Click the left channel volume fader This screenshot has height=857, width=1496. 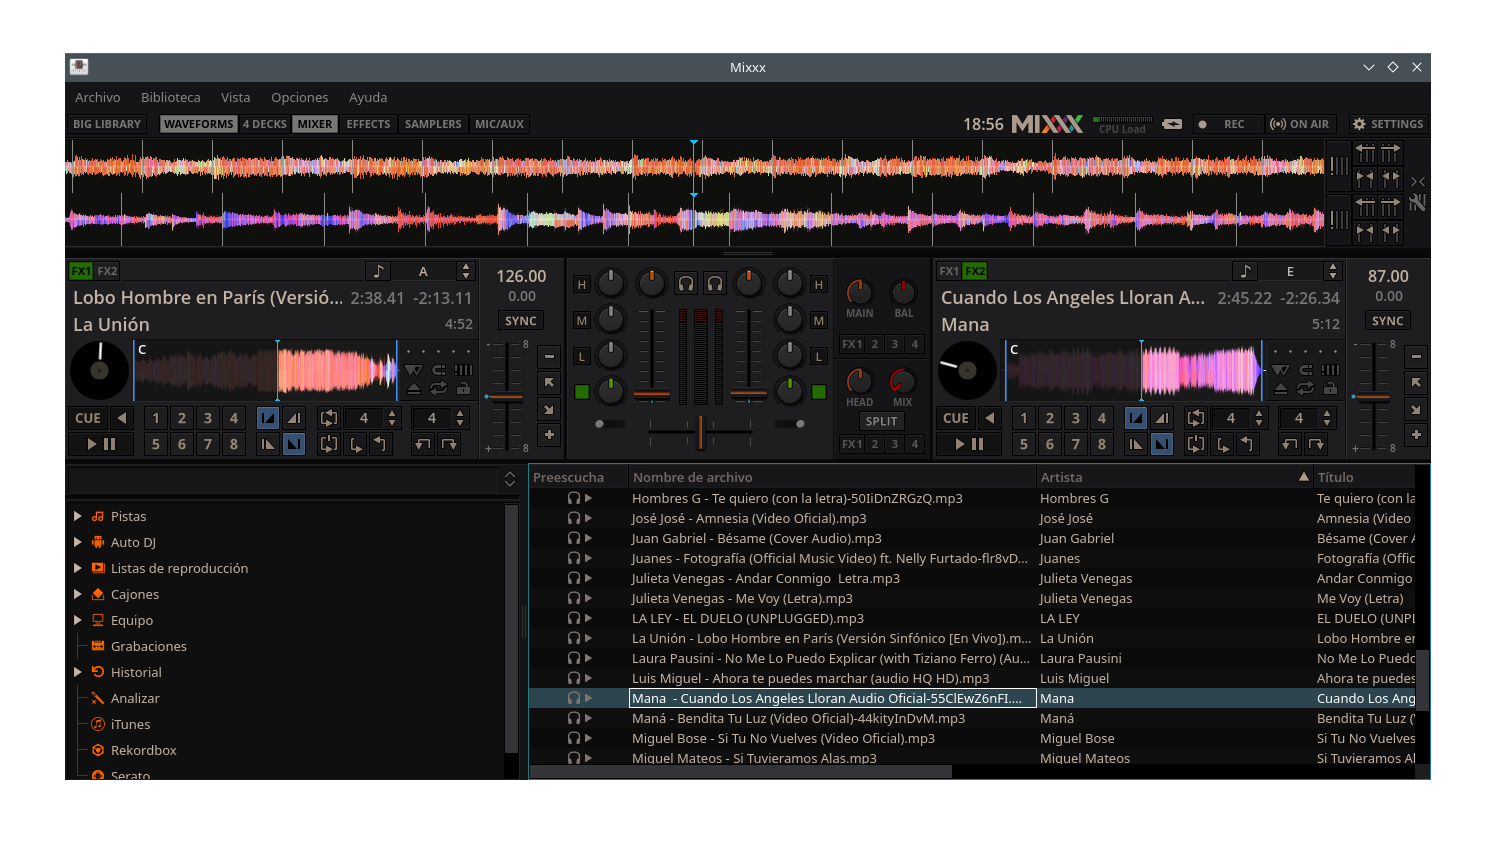[x=651, y=396]
